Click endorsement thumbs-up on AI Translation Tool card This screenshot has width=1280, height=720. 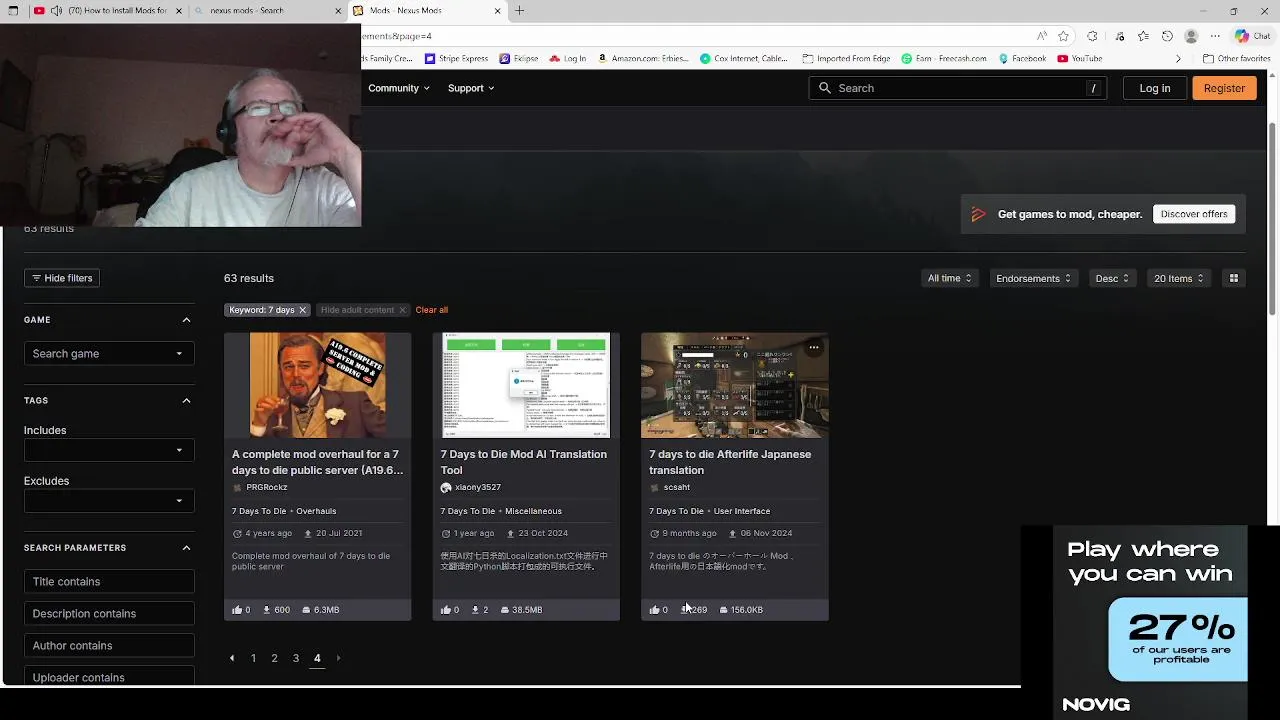[x=446, y=610]
